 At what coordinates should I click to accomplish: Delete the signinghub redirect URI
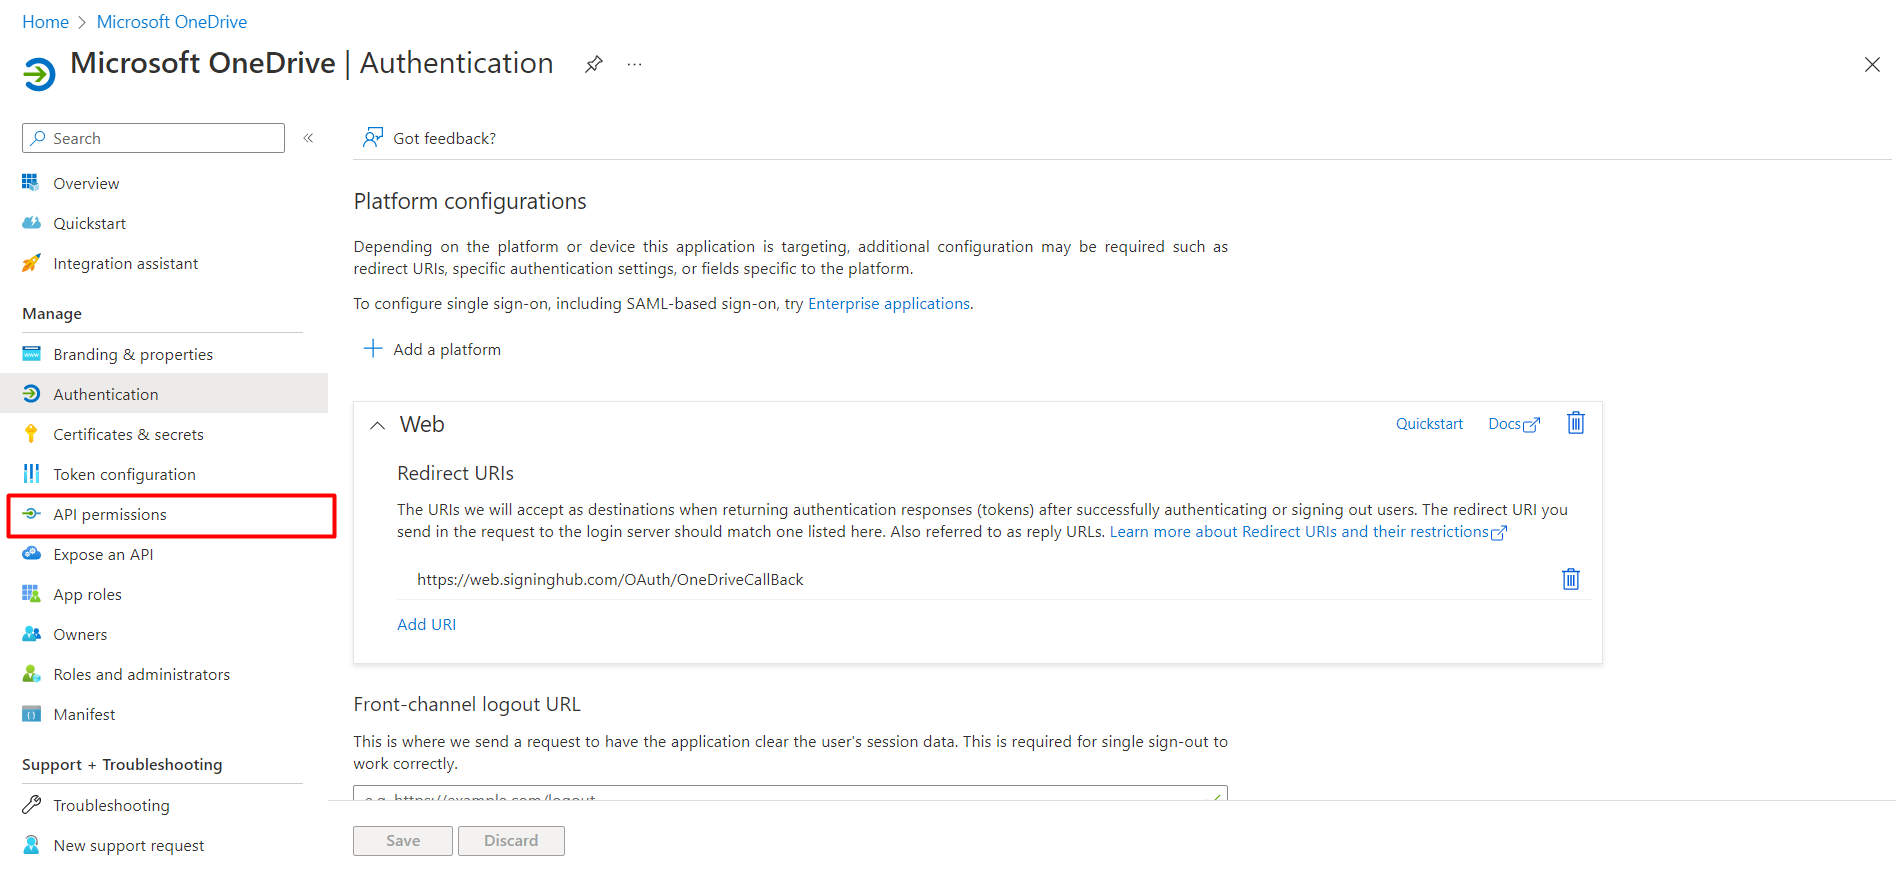point(1571,579)
